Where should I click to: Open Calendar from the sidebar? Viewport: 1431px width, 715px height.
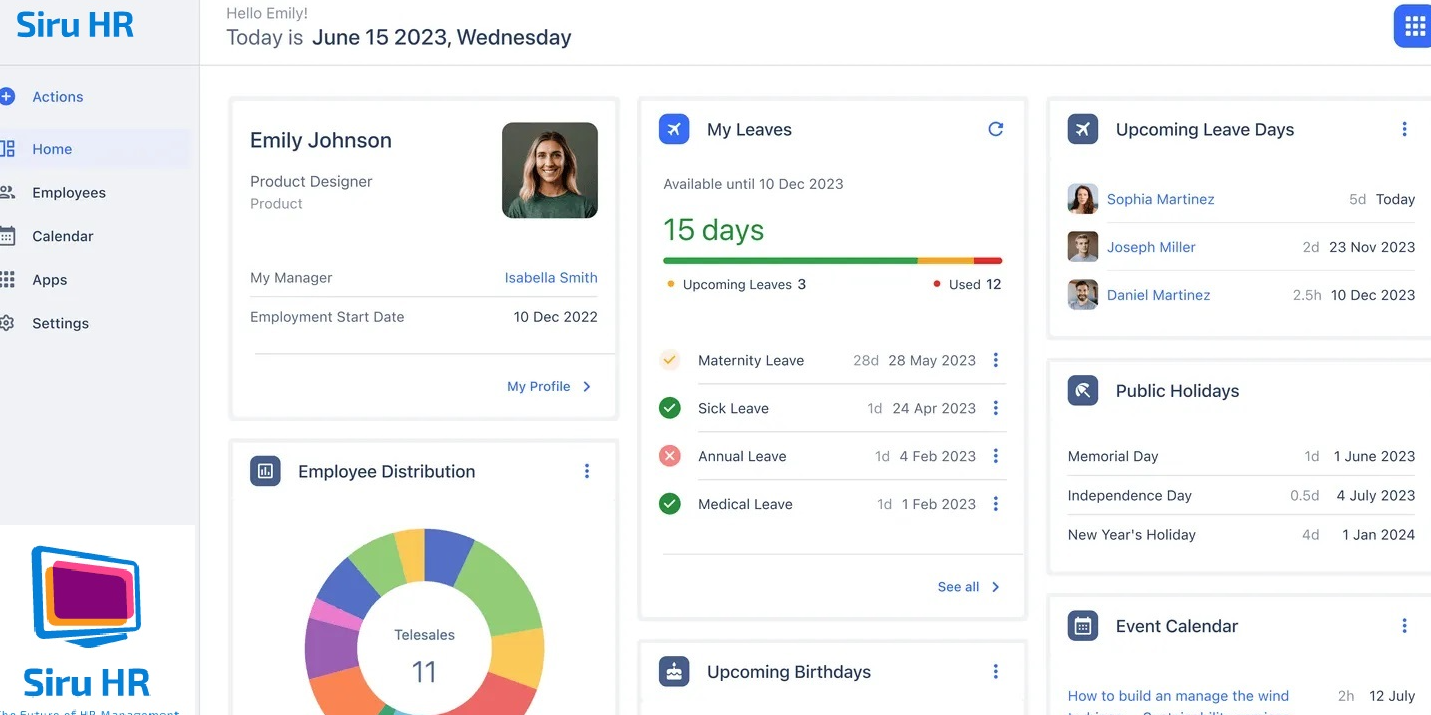(x=62, y=236)
